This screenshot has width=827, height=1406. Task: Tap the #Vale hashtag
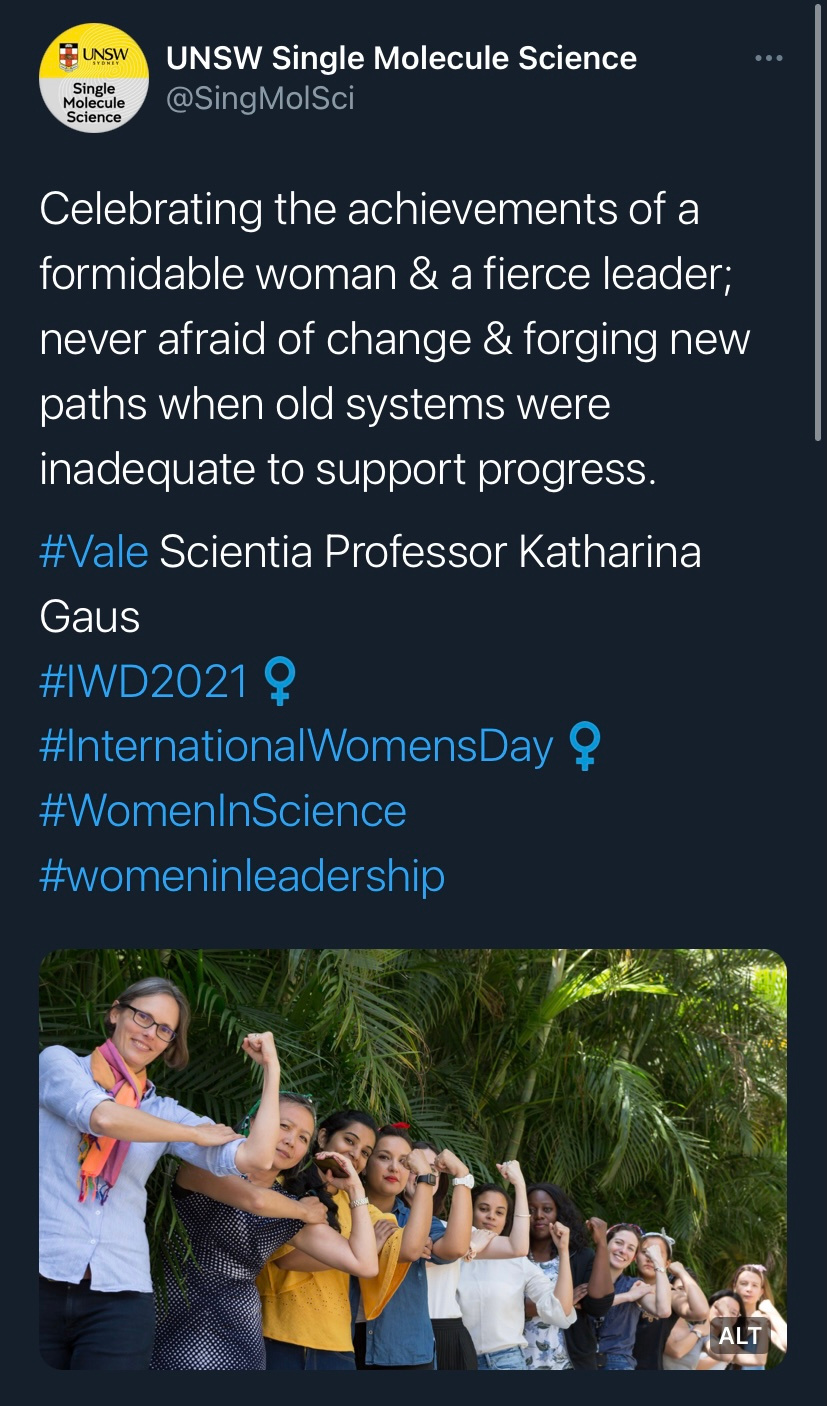94,551
